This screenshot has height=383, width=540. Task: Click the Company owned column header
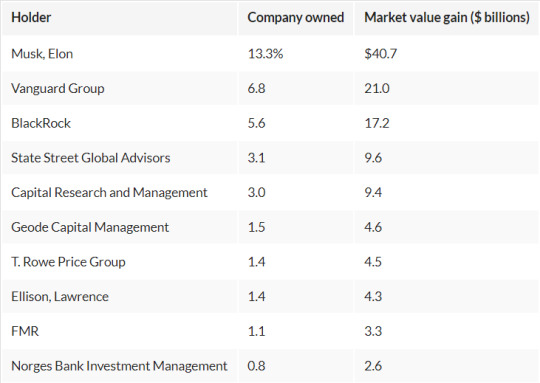point(295,17)
